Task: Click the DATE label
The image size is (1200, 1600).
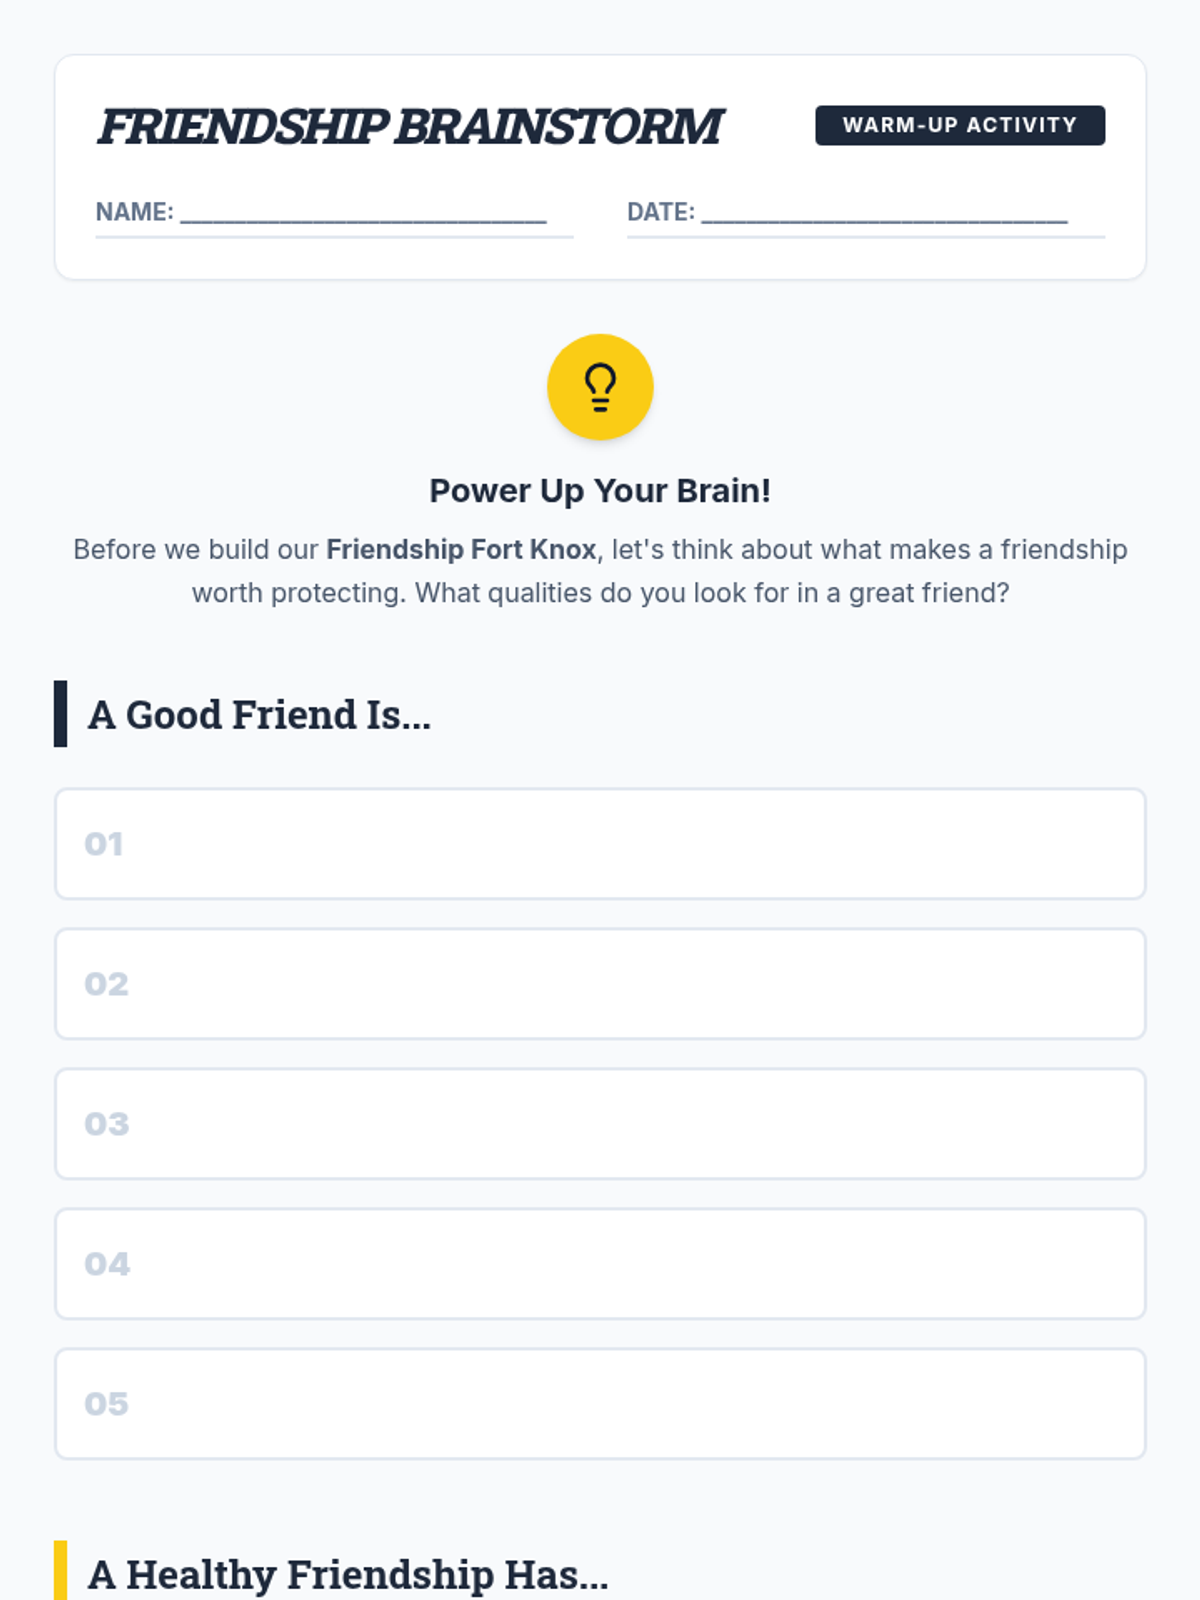Action: click(x=660, y=212)
